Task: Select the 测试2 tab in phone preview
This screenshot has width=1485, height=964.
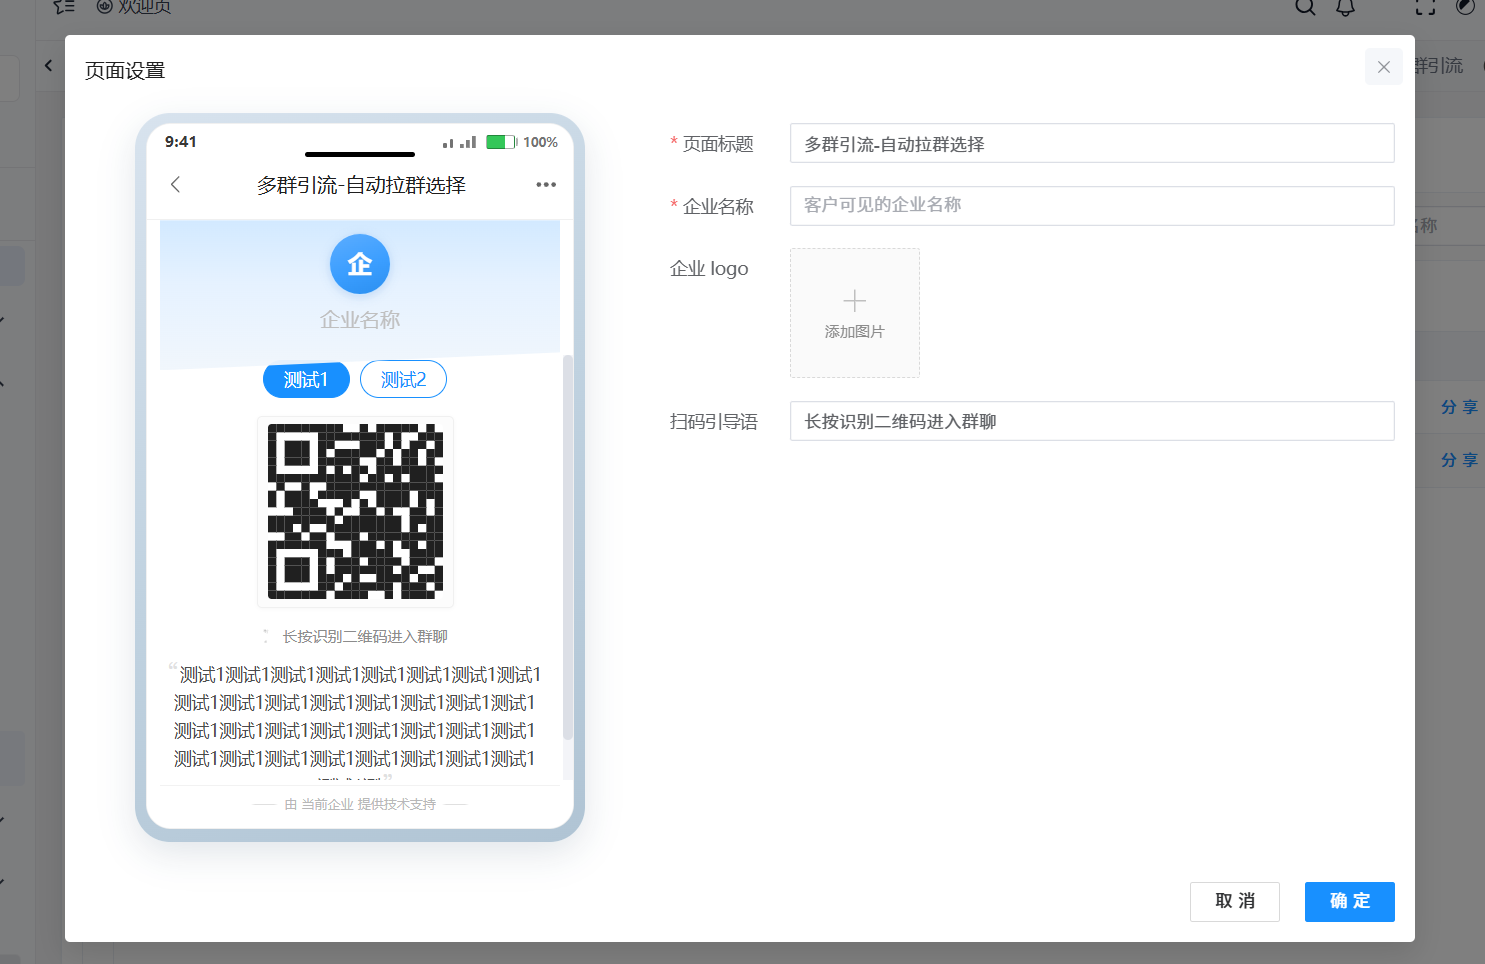Action: [403, 380]
